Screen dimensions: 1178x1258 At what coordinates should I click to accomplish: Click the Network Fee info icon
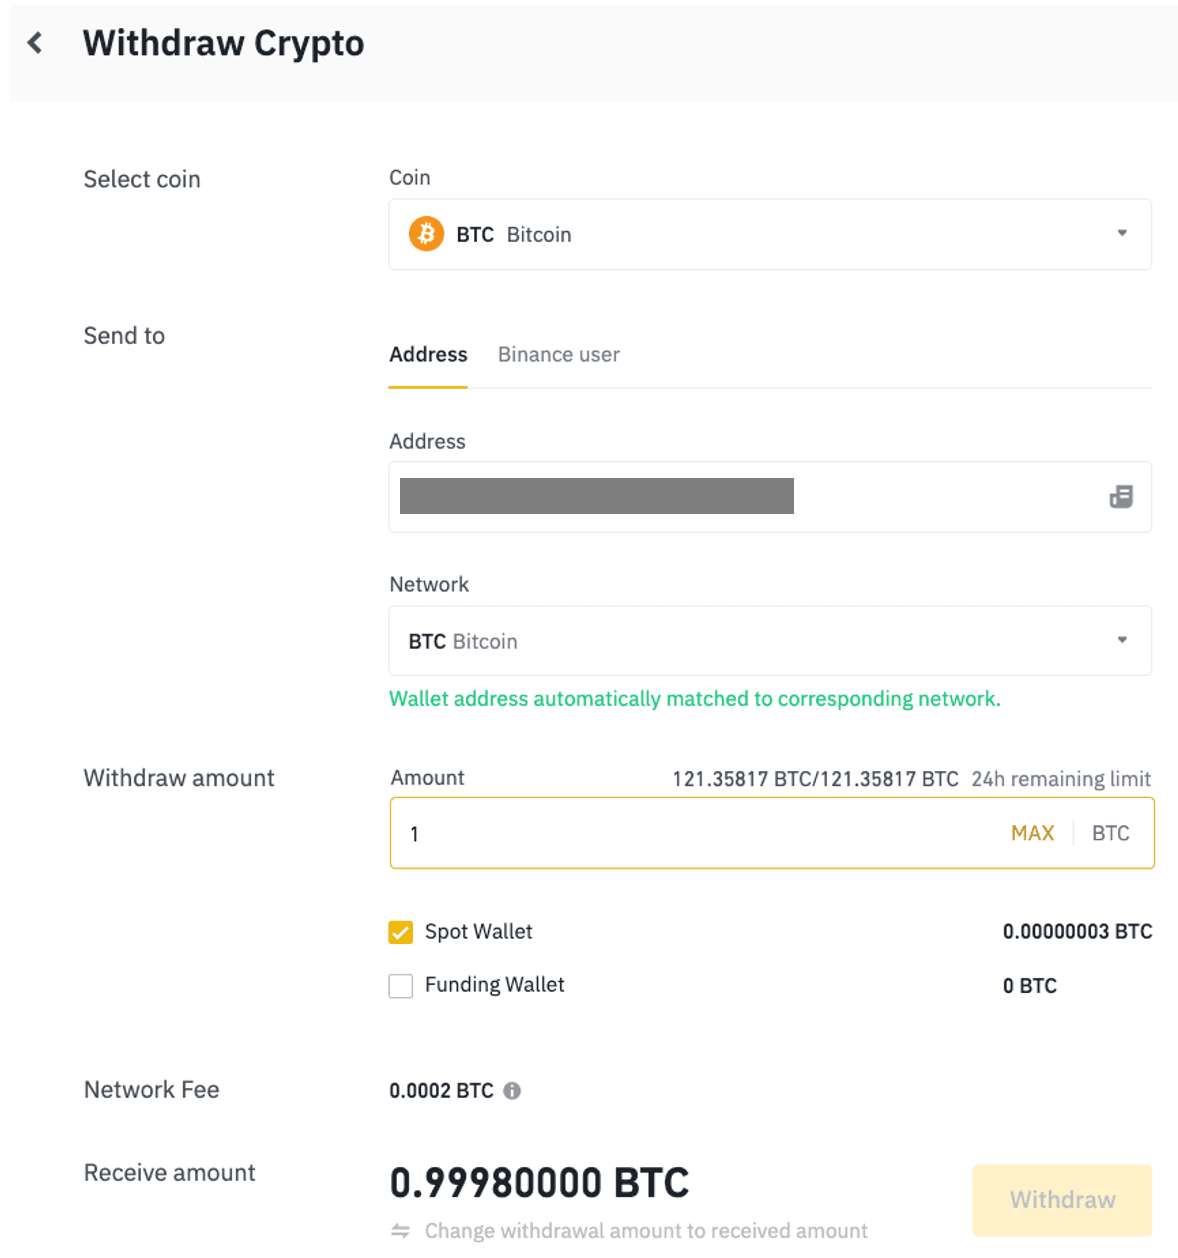tap(512, 1091)
